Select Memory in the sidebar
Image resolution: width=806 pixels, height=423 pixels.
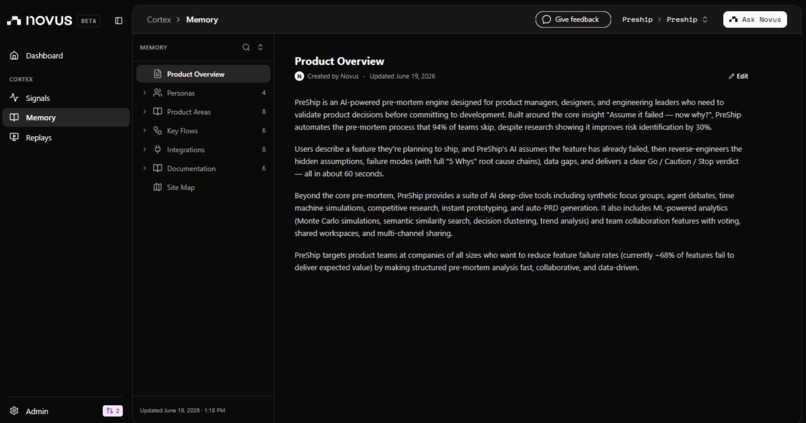66,117
